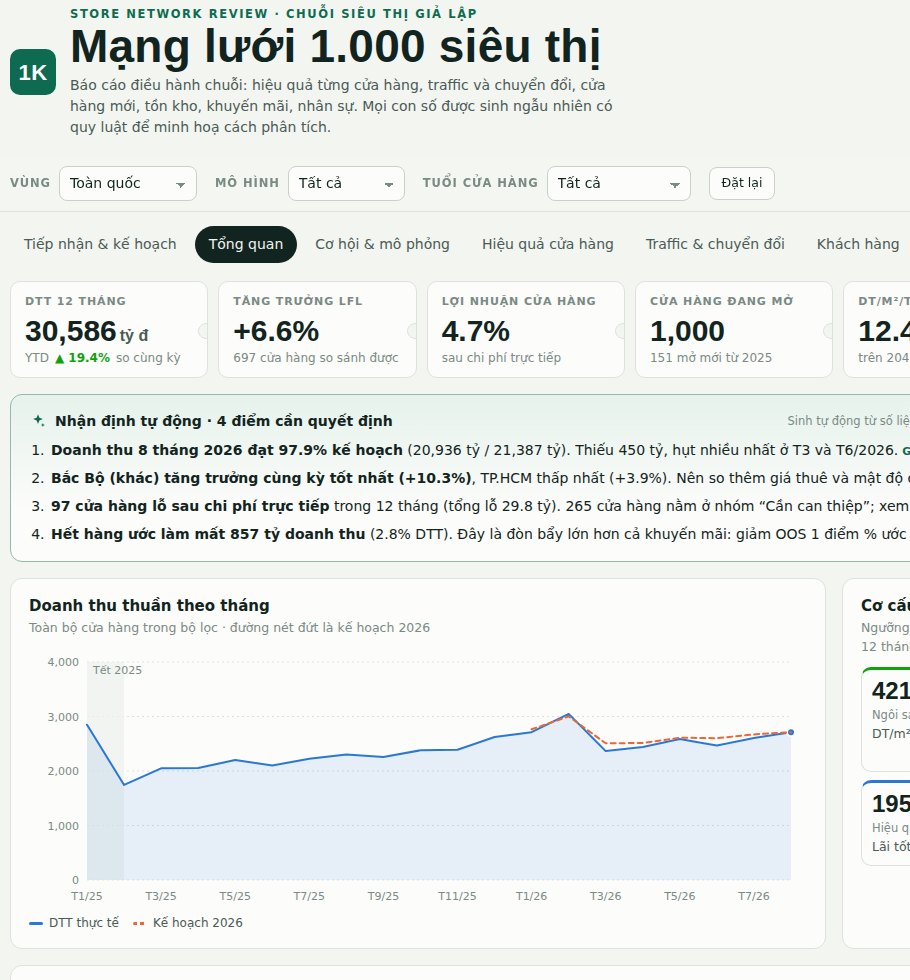The width and height of the screenshot is (910, 980).
Task: Click the Tết 2025 shaded marker on chart
Action: point(106,771)
